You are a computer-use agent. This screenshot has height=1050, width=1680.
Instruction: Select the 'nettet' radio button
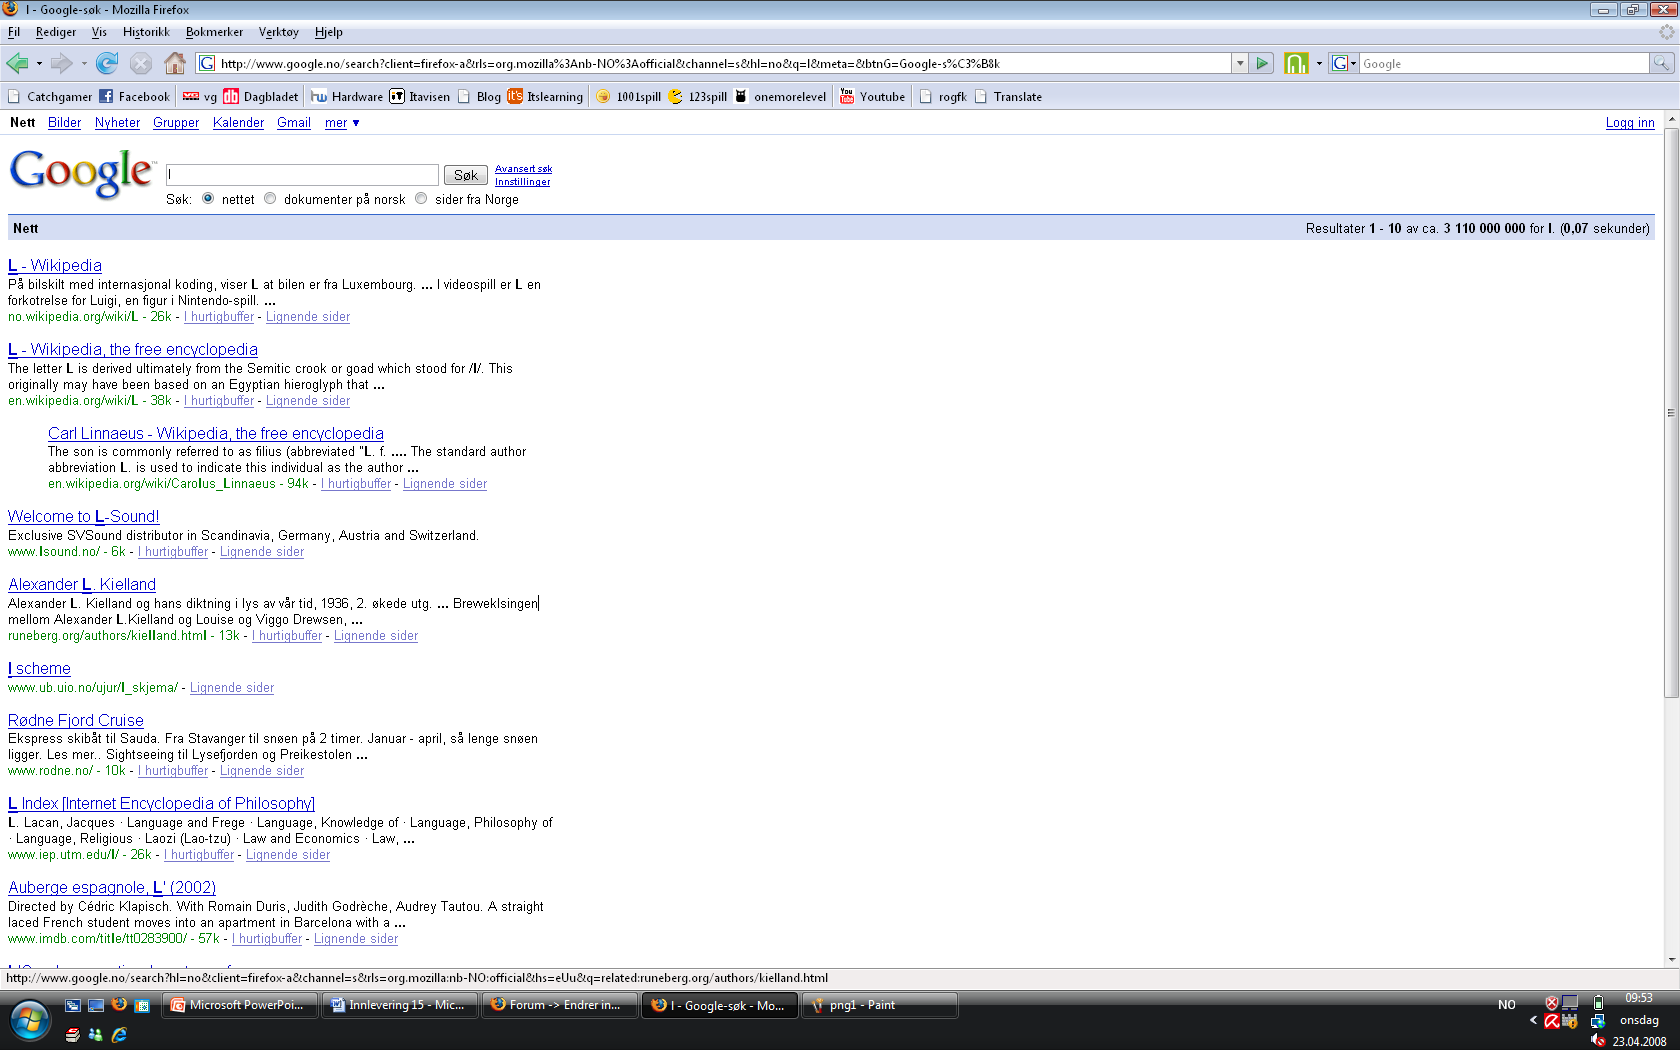pos(208,198)
